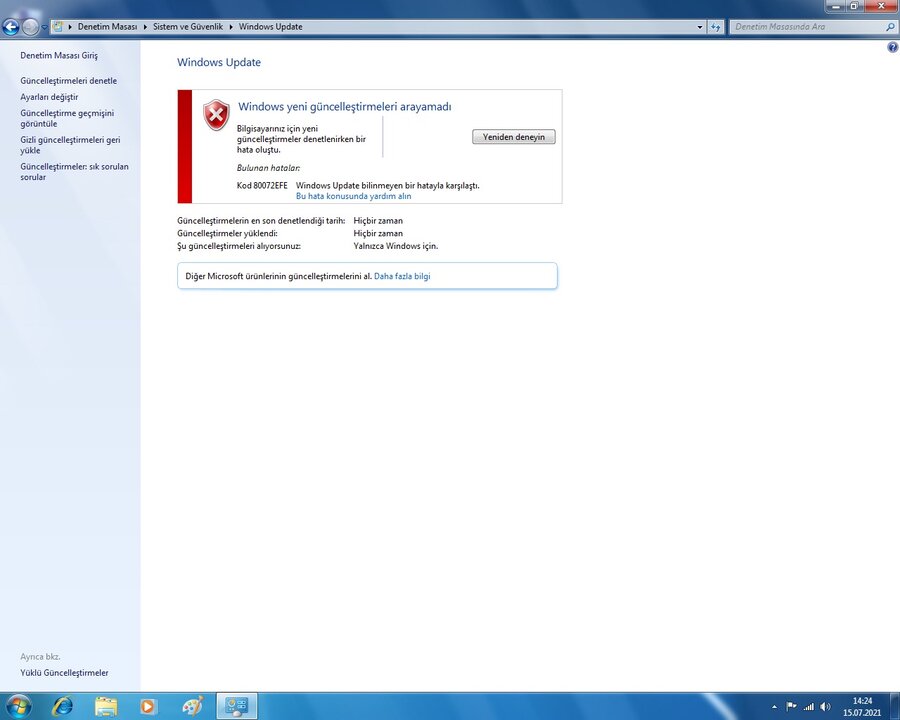Screen dimensions: 900x720
Task: Open Windows Explorer folder icon on taskbar
Action: (x=106, y=706)
